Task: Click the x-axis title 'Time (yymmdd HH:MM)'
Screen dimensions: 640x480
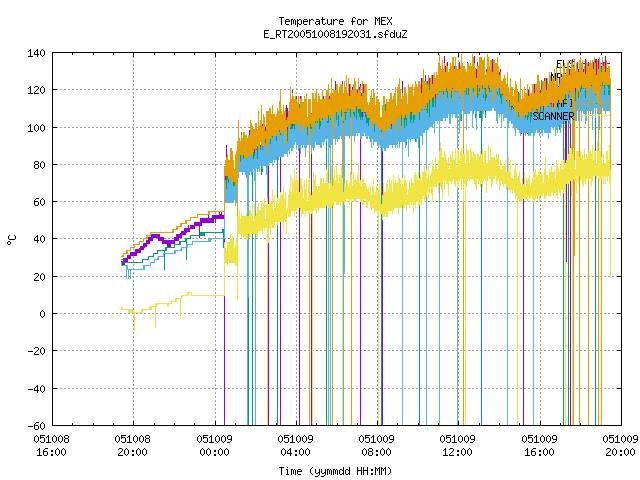Action: [335, 471]
